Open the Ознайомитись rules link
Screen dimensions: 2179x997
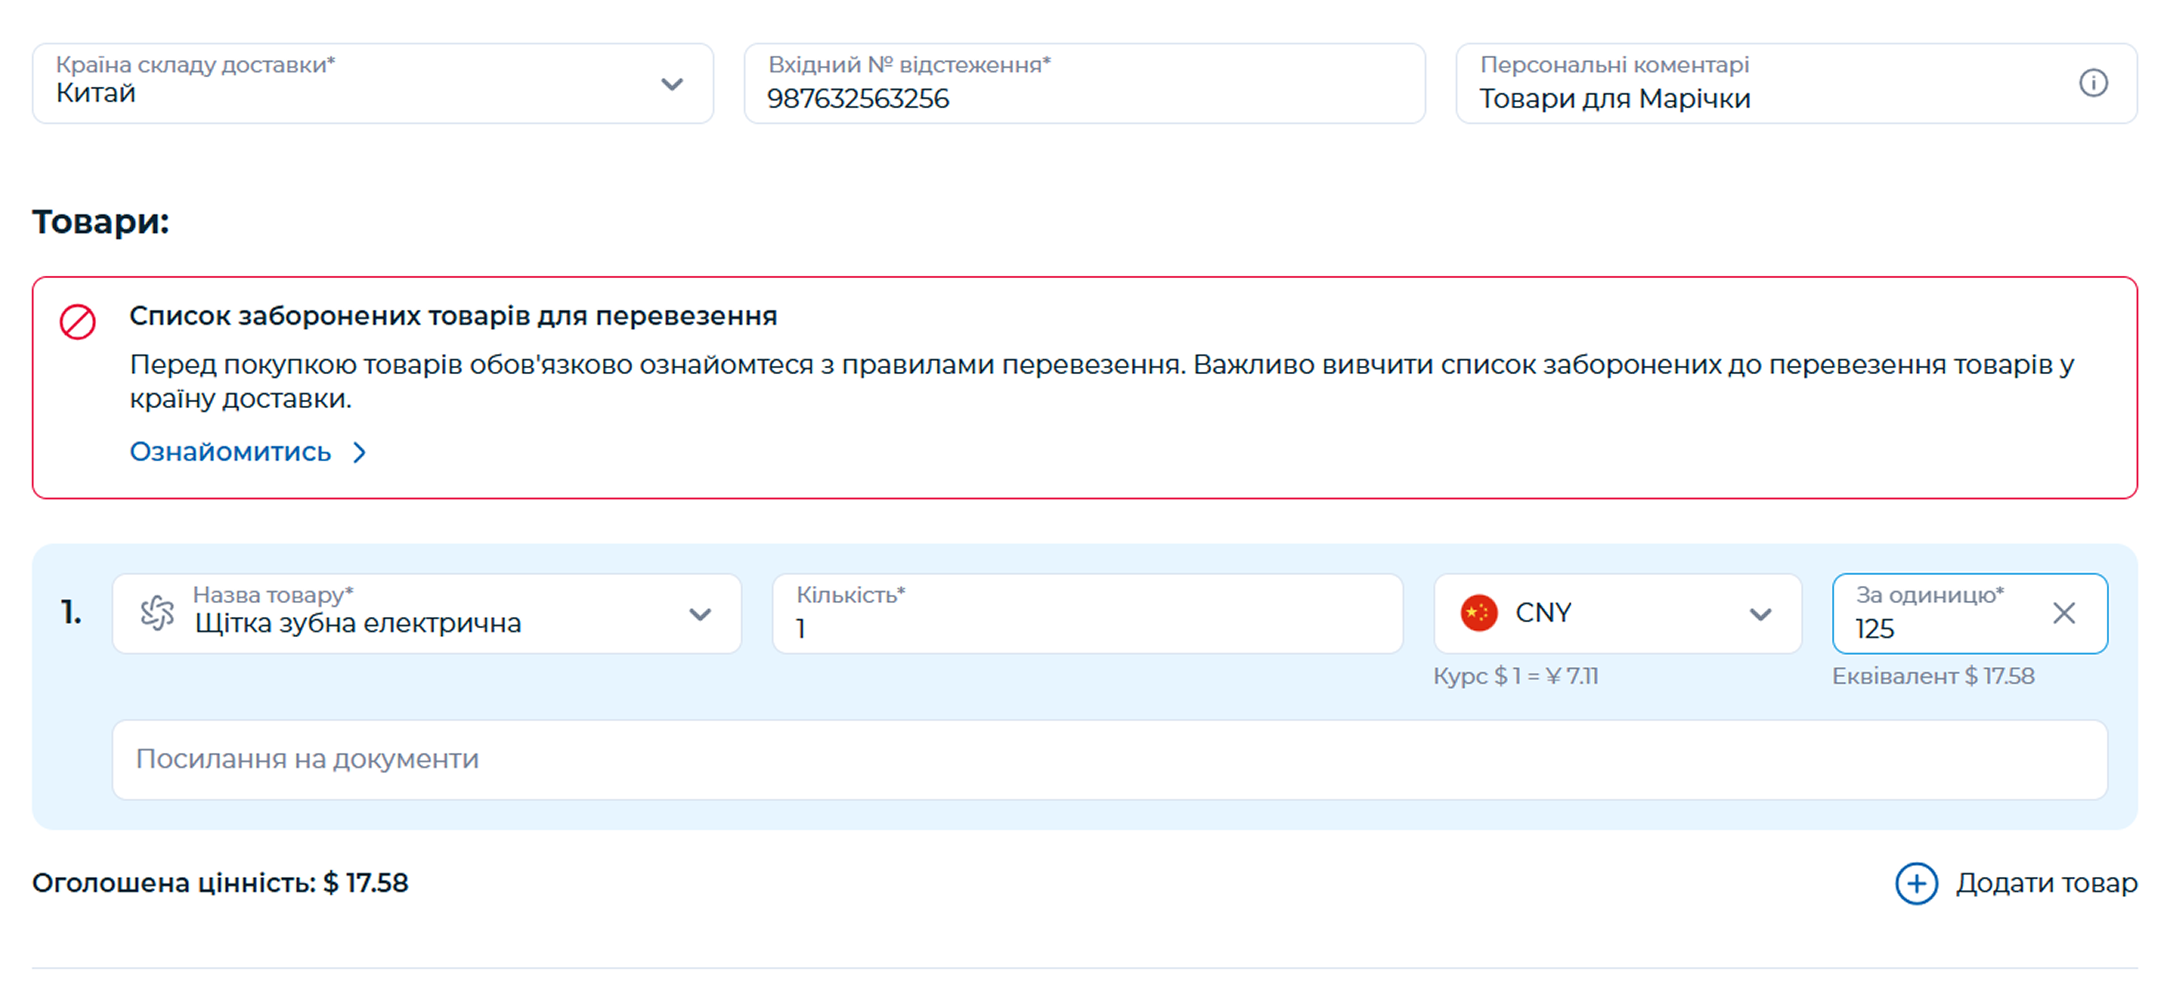tap(230, 452)
